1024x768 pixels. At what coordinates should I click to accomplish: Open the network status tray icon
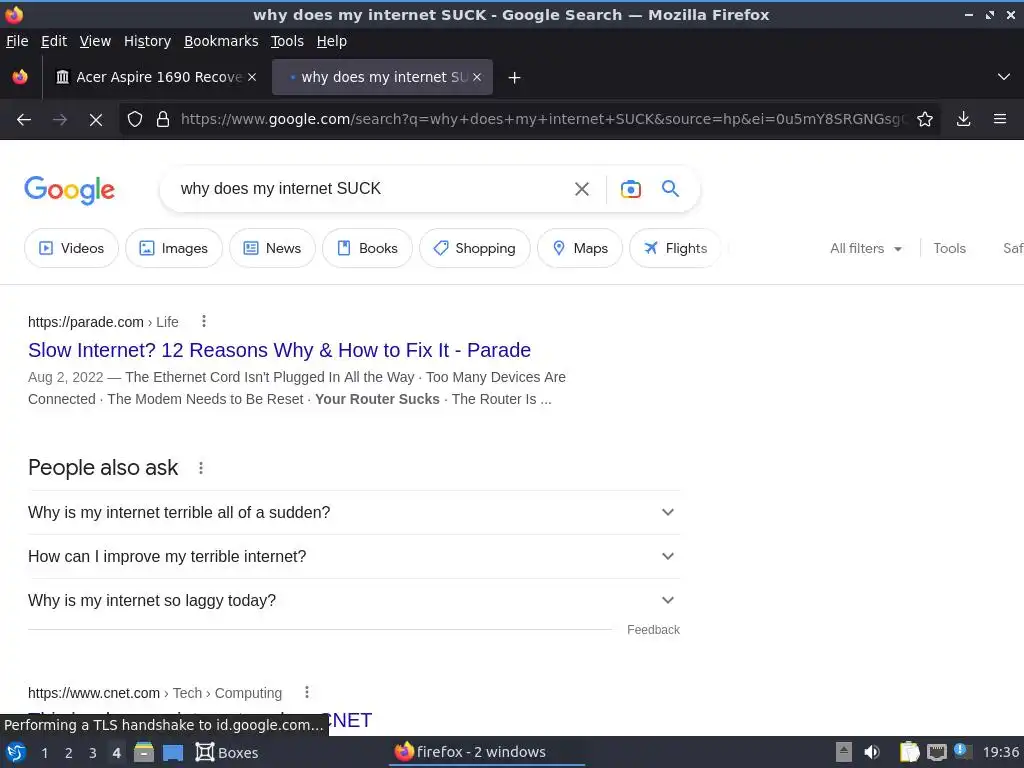click(936, 752)
